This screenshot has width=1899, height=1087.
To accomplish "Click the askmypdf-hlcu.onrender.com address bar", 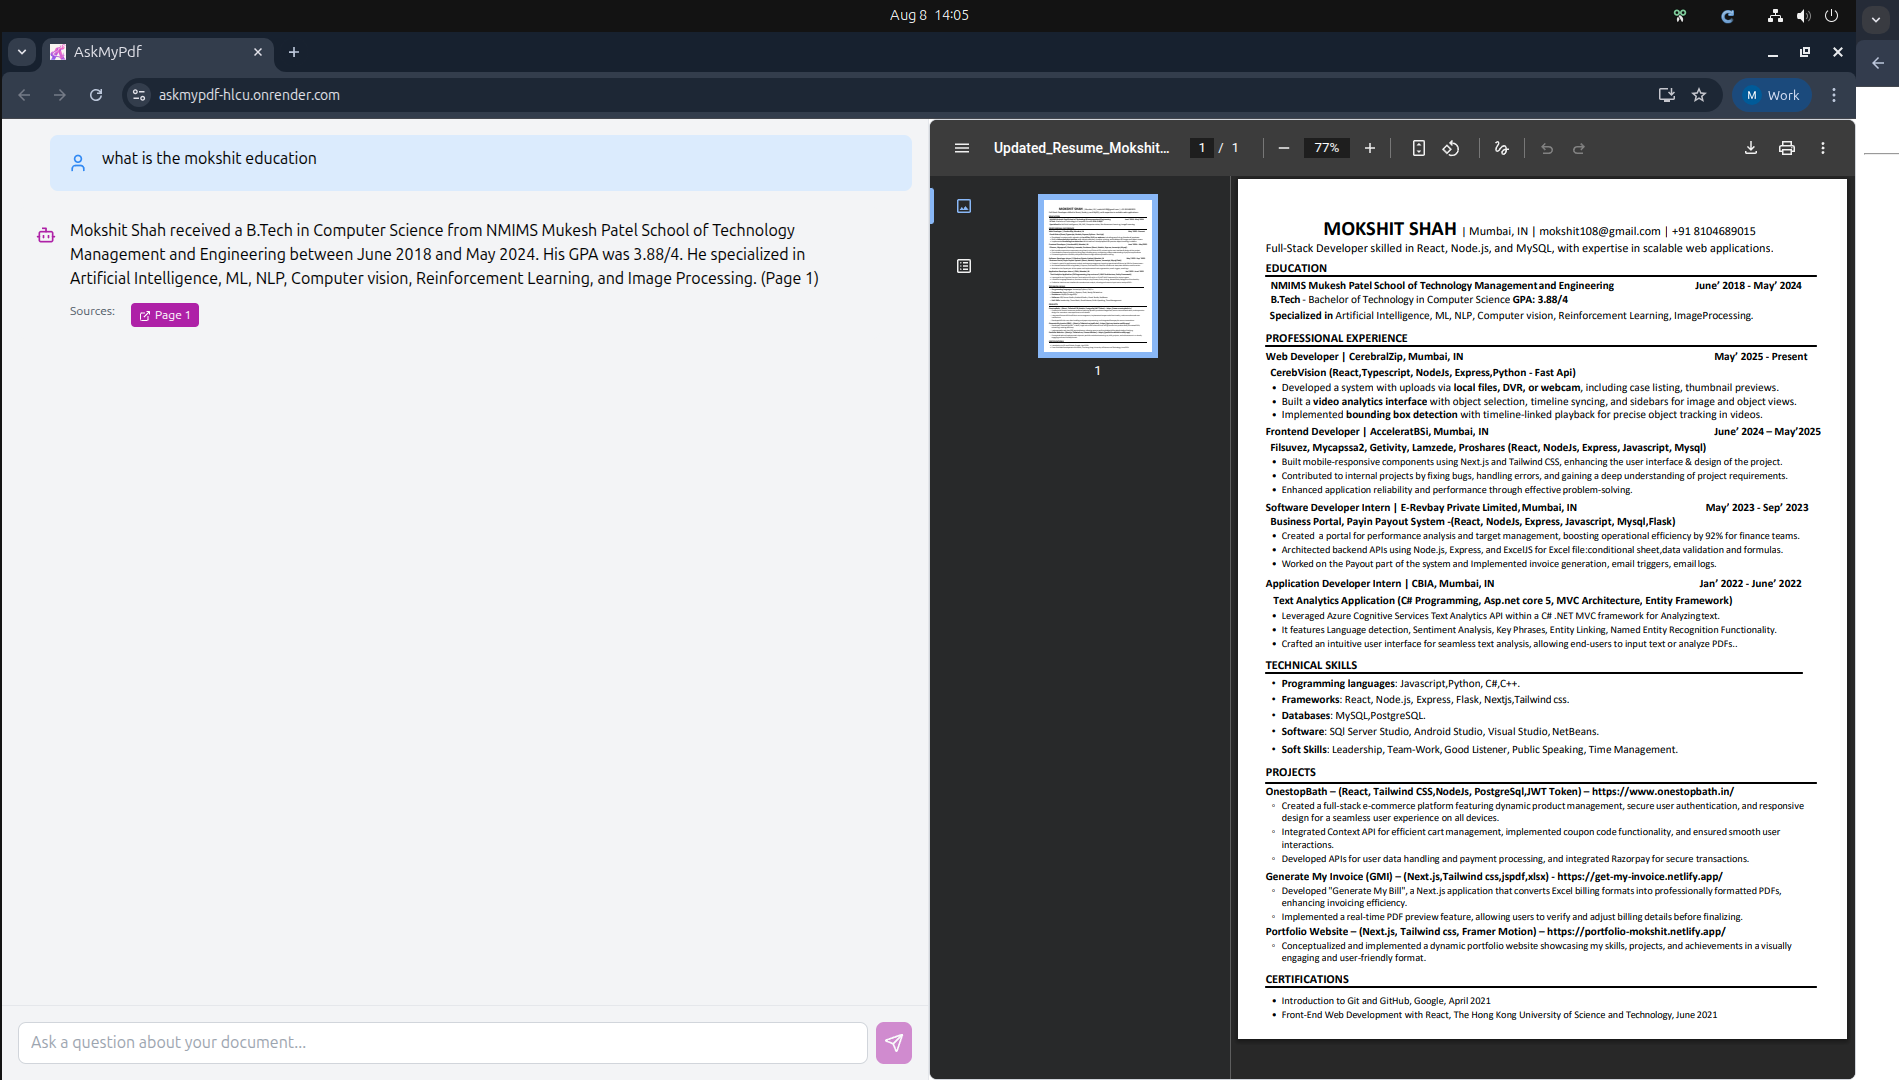I will (249, 95).
